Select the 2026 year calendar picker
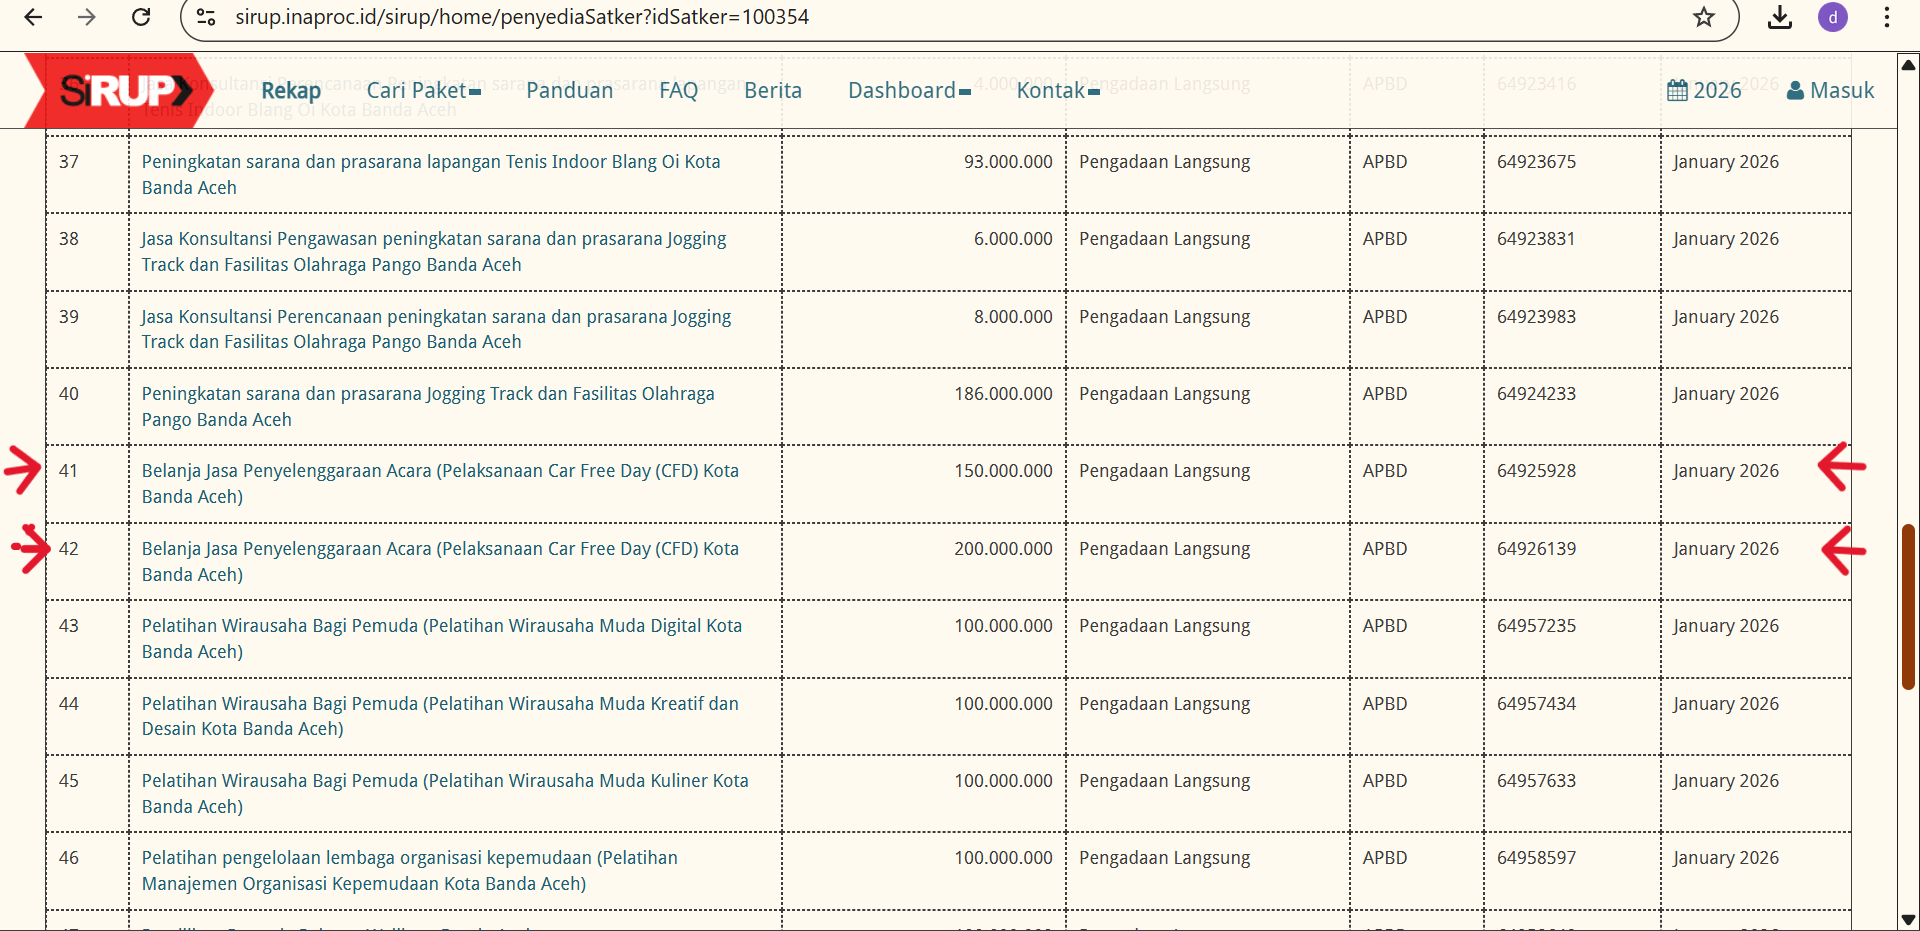Screen dimensions: 1920x931 (x=1704, y=91)
